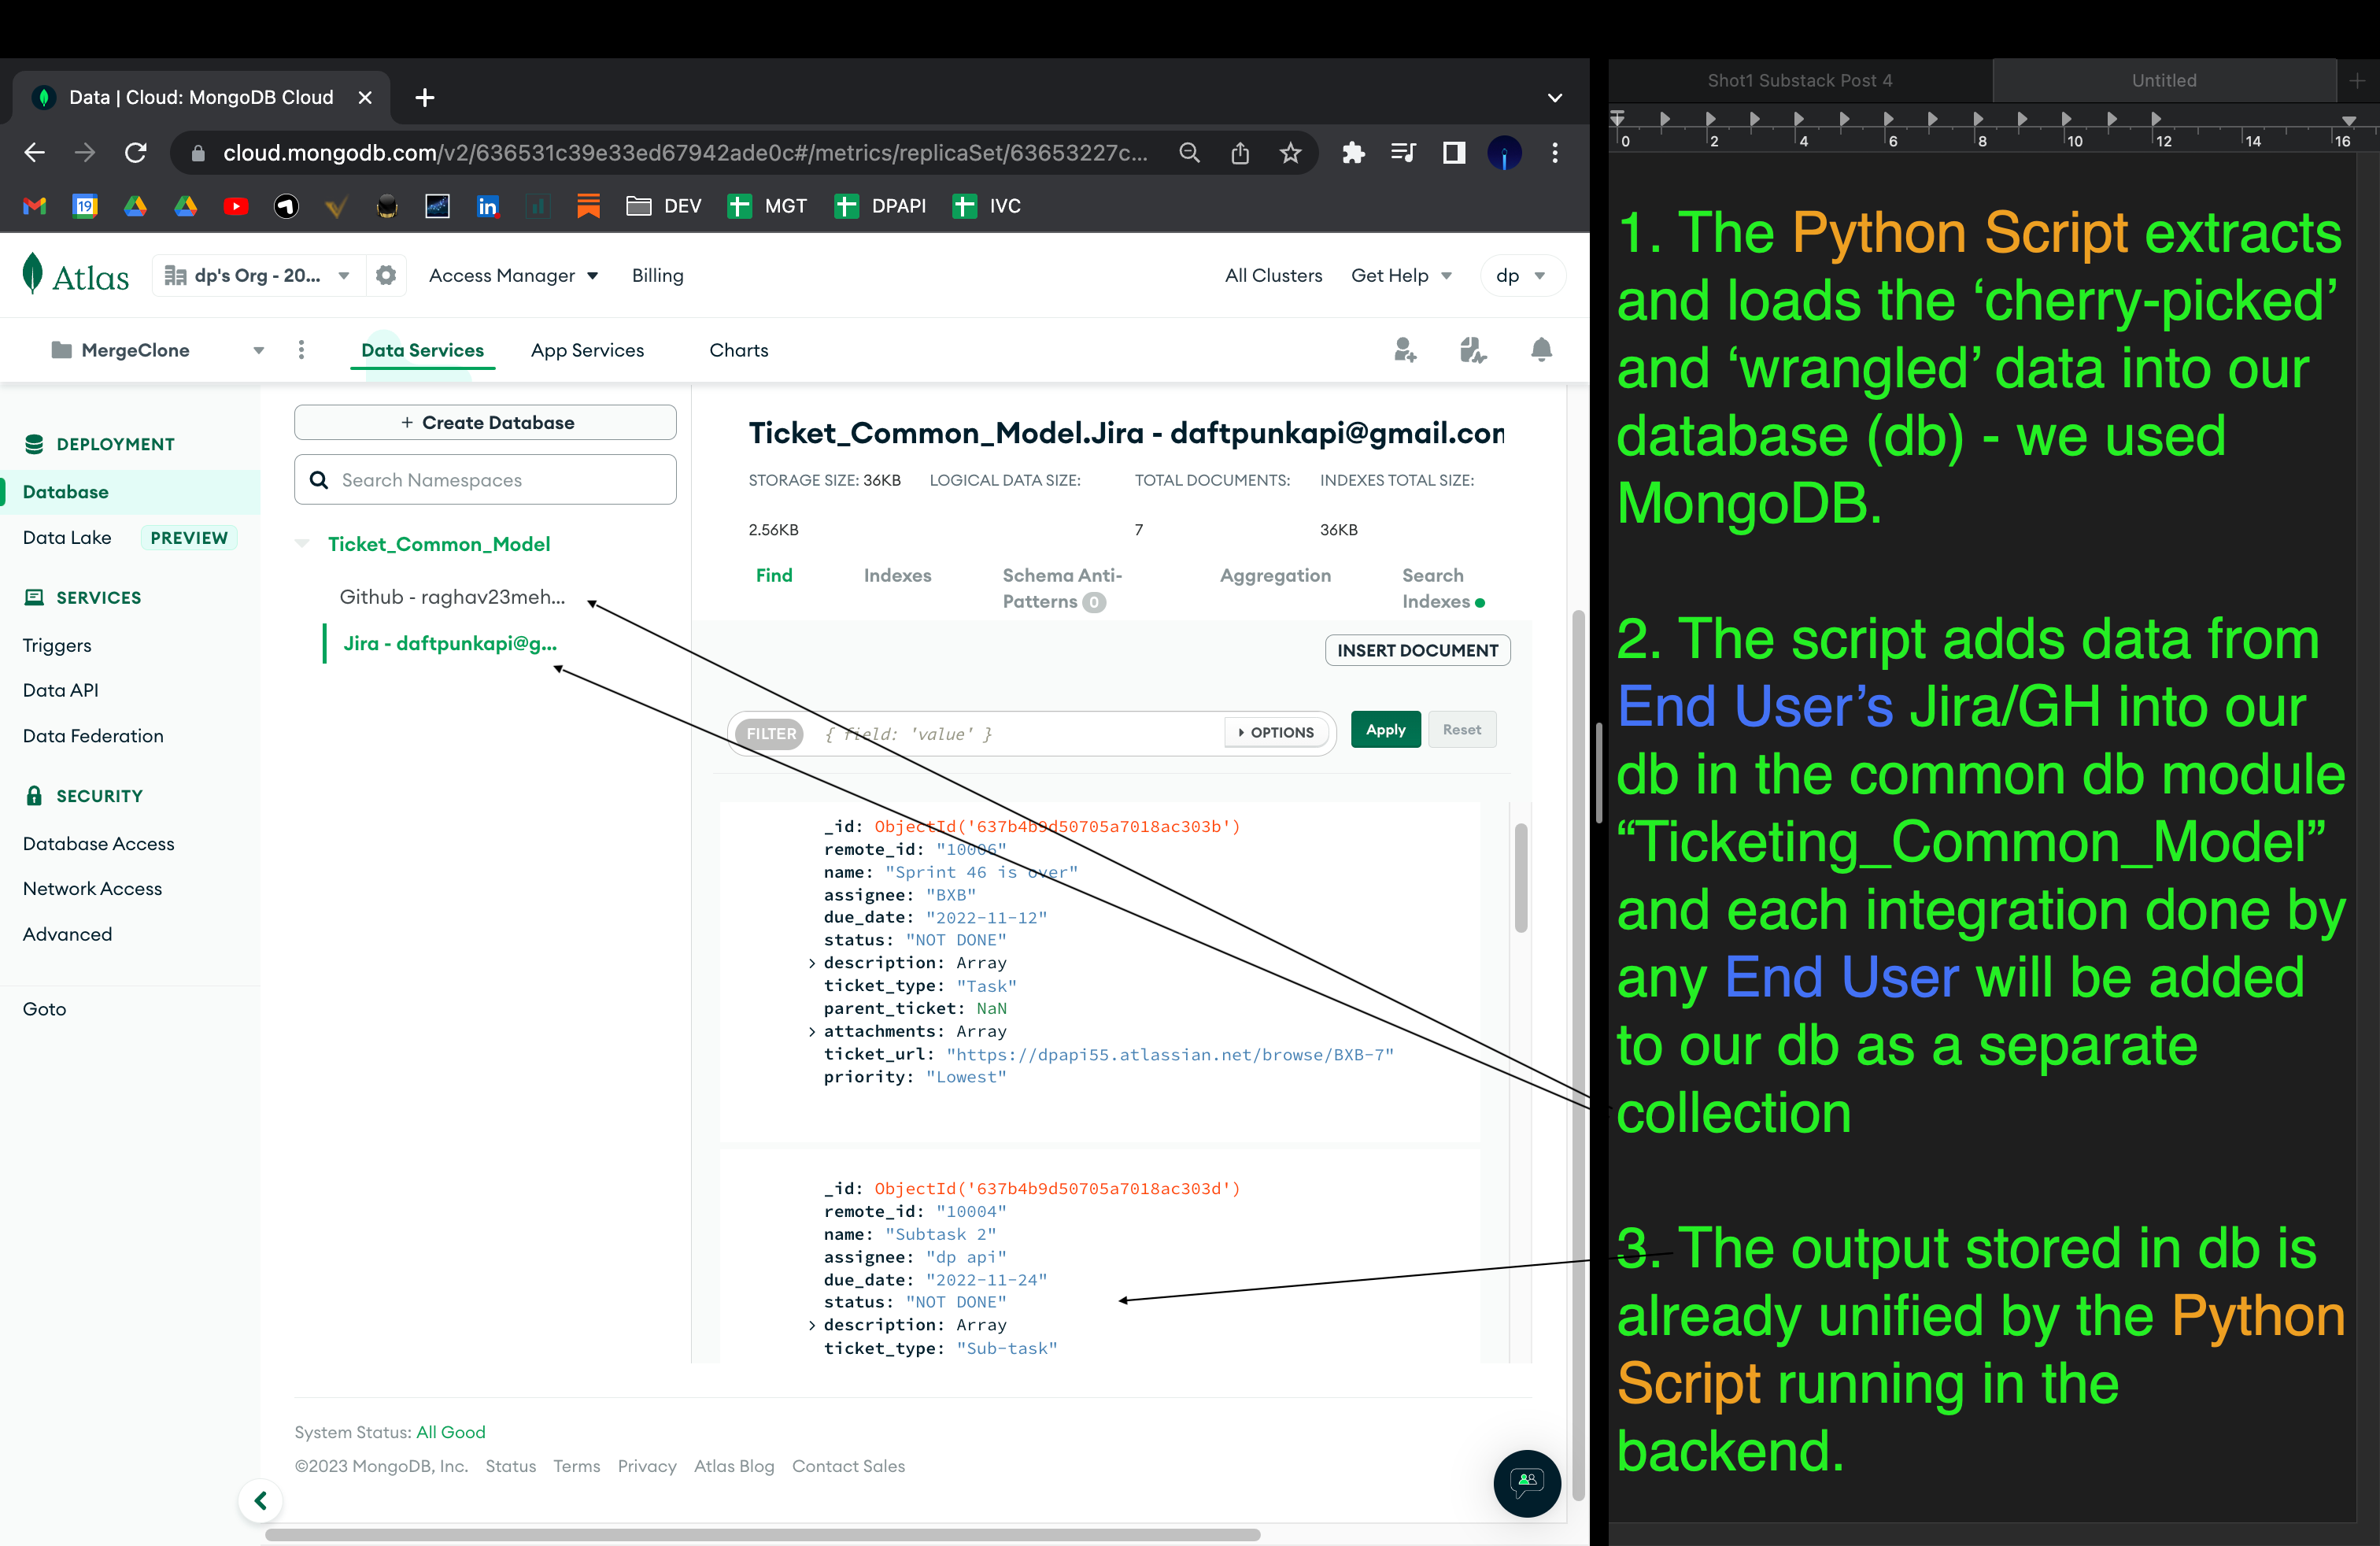Open Substack bookmark icon
Image resolution: width=2380 pixels, height=1546 pixels.
588,206
